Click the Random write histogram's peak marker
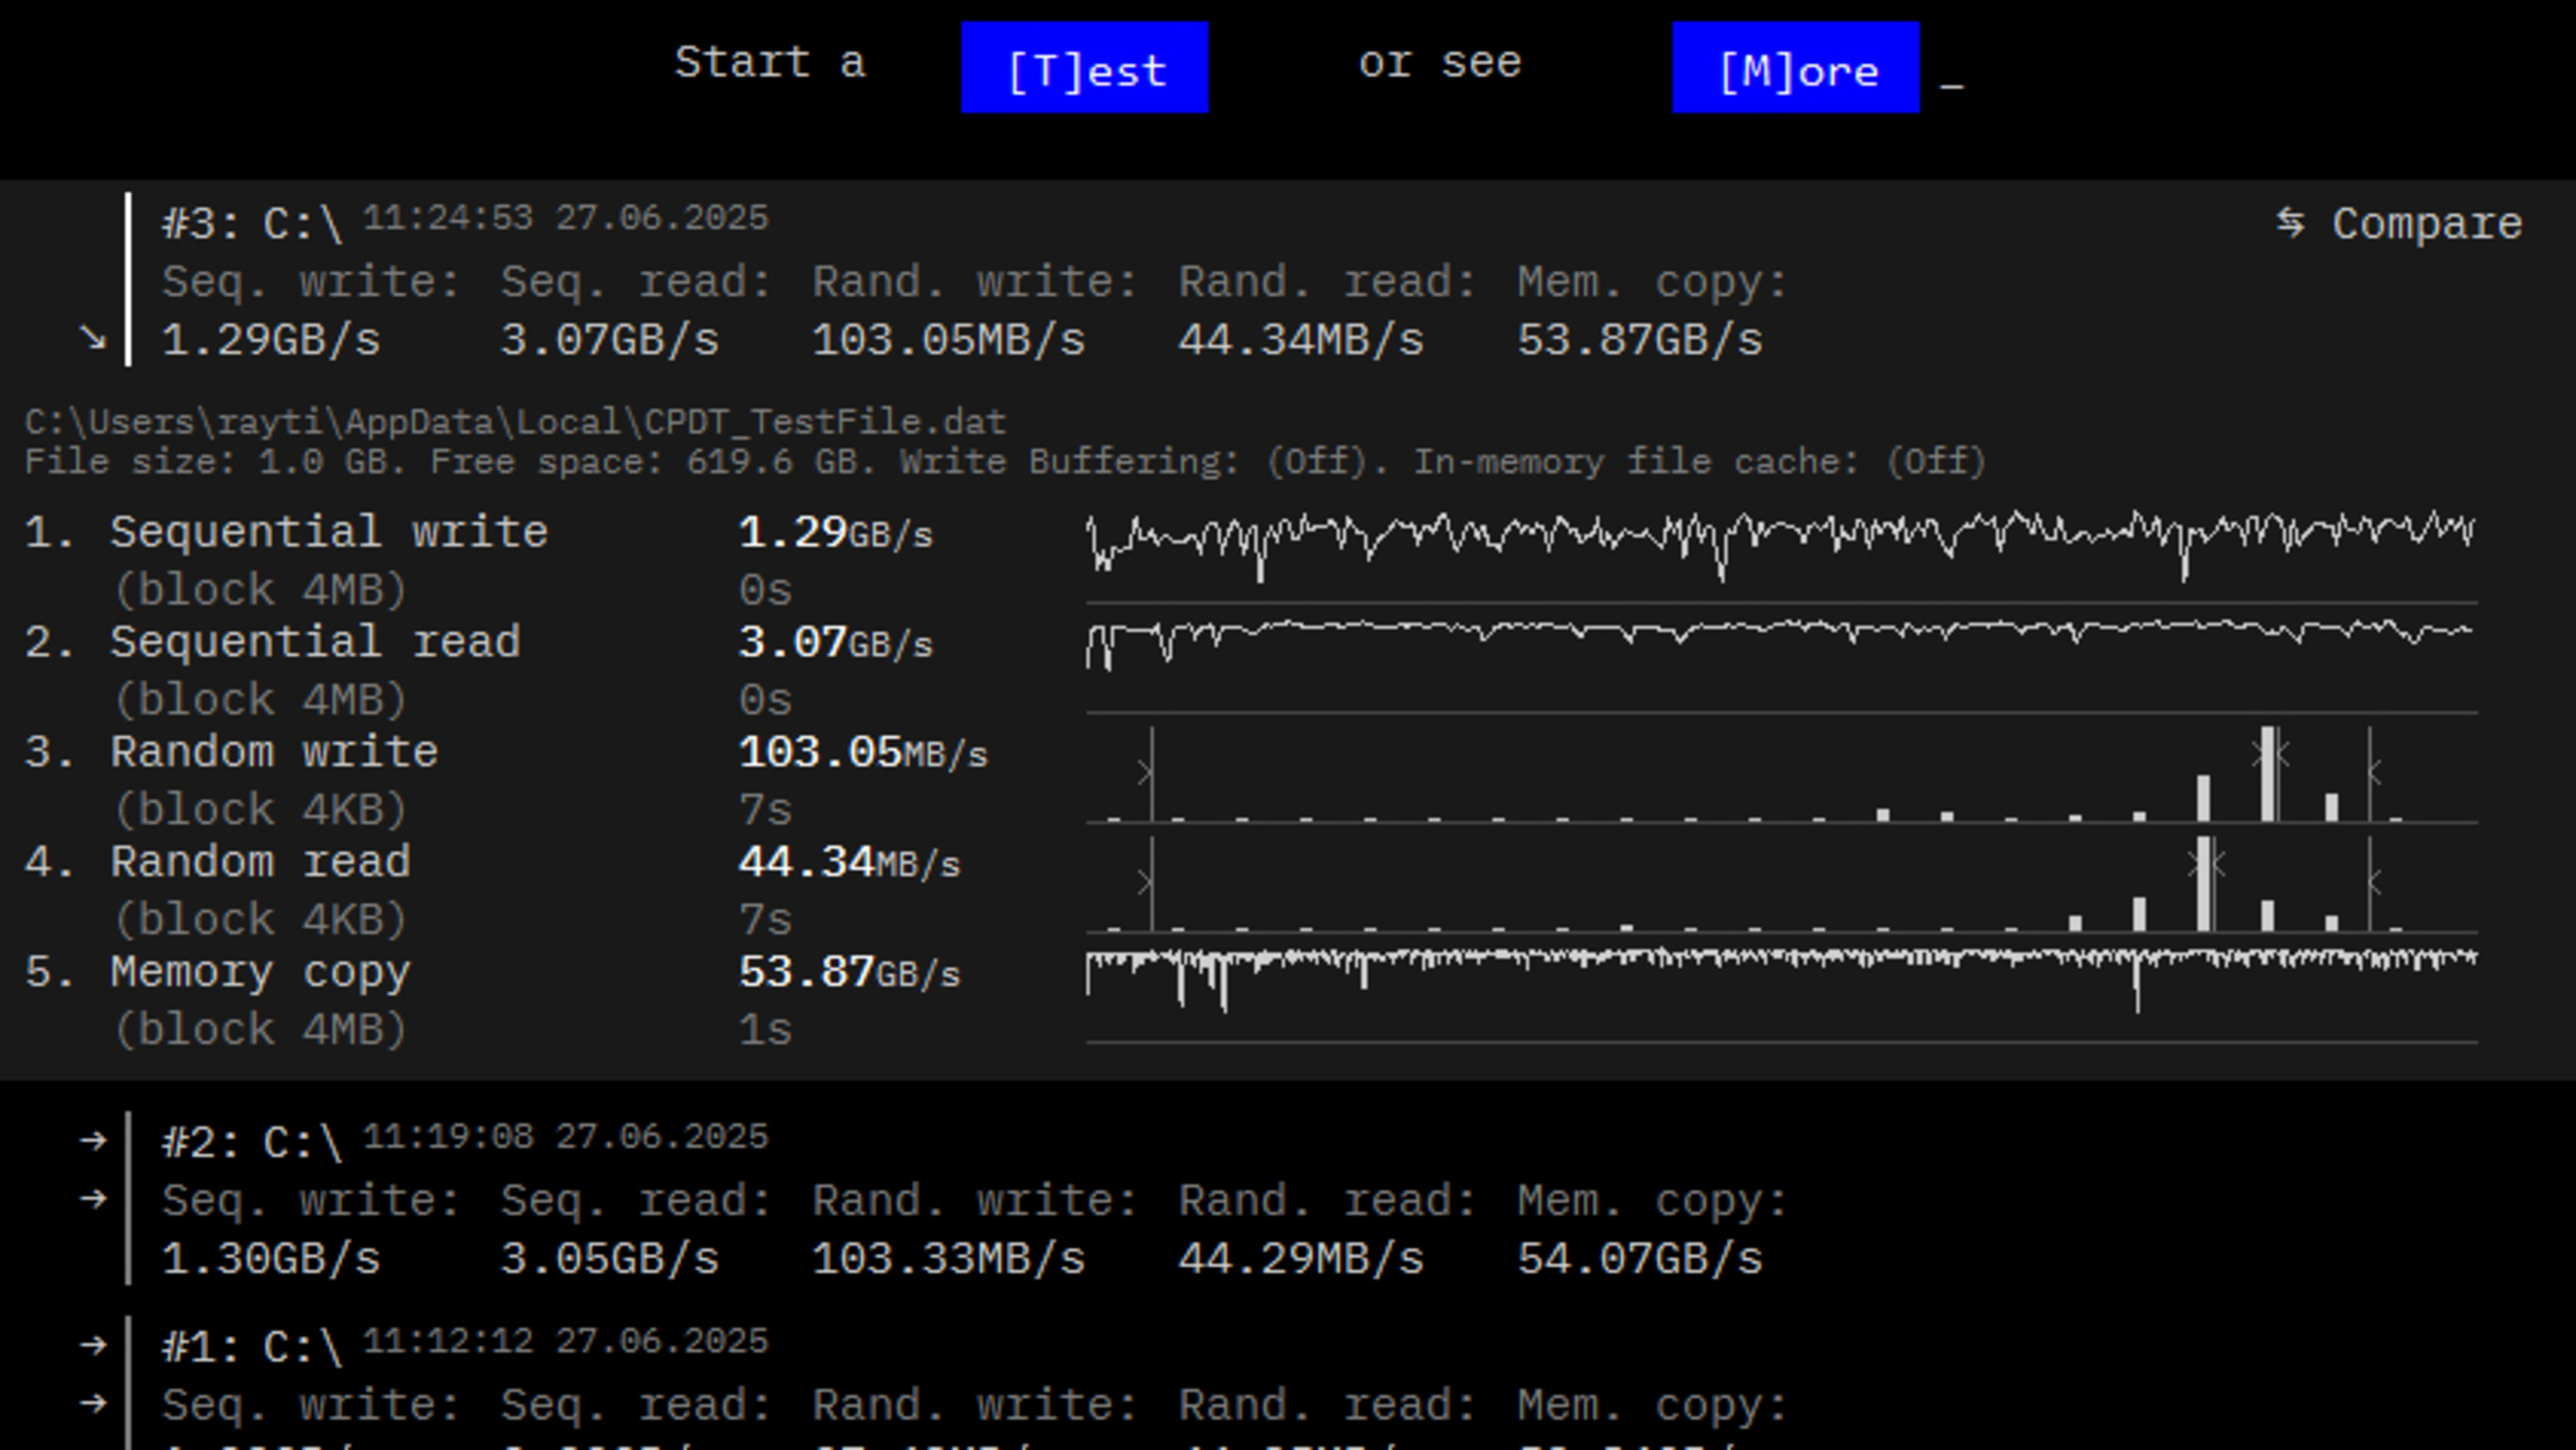This screenshot has width=2576, height=1450. pyautogui.click(x=2270, y=754)
